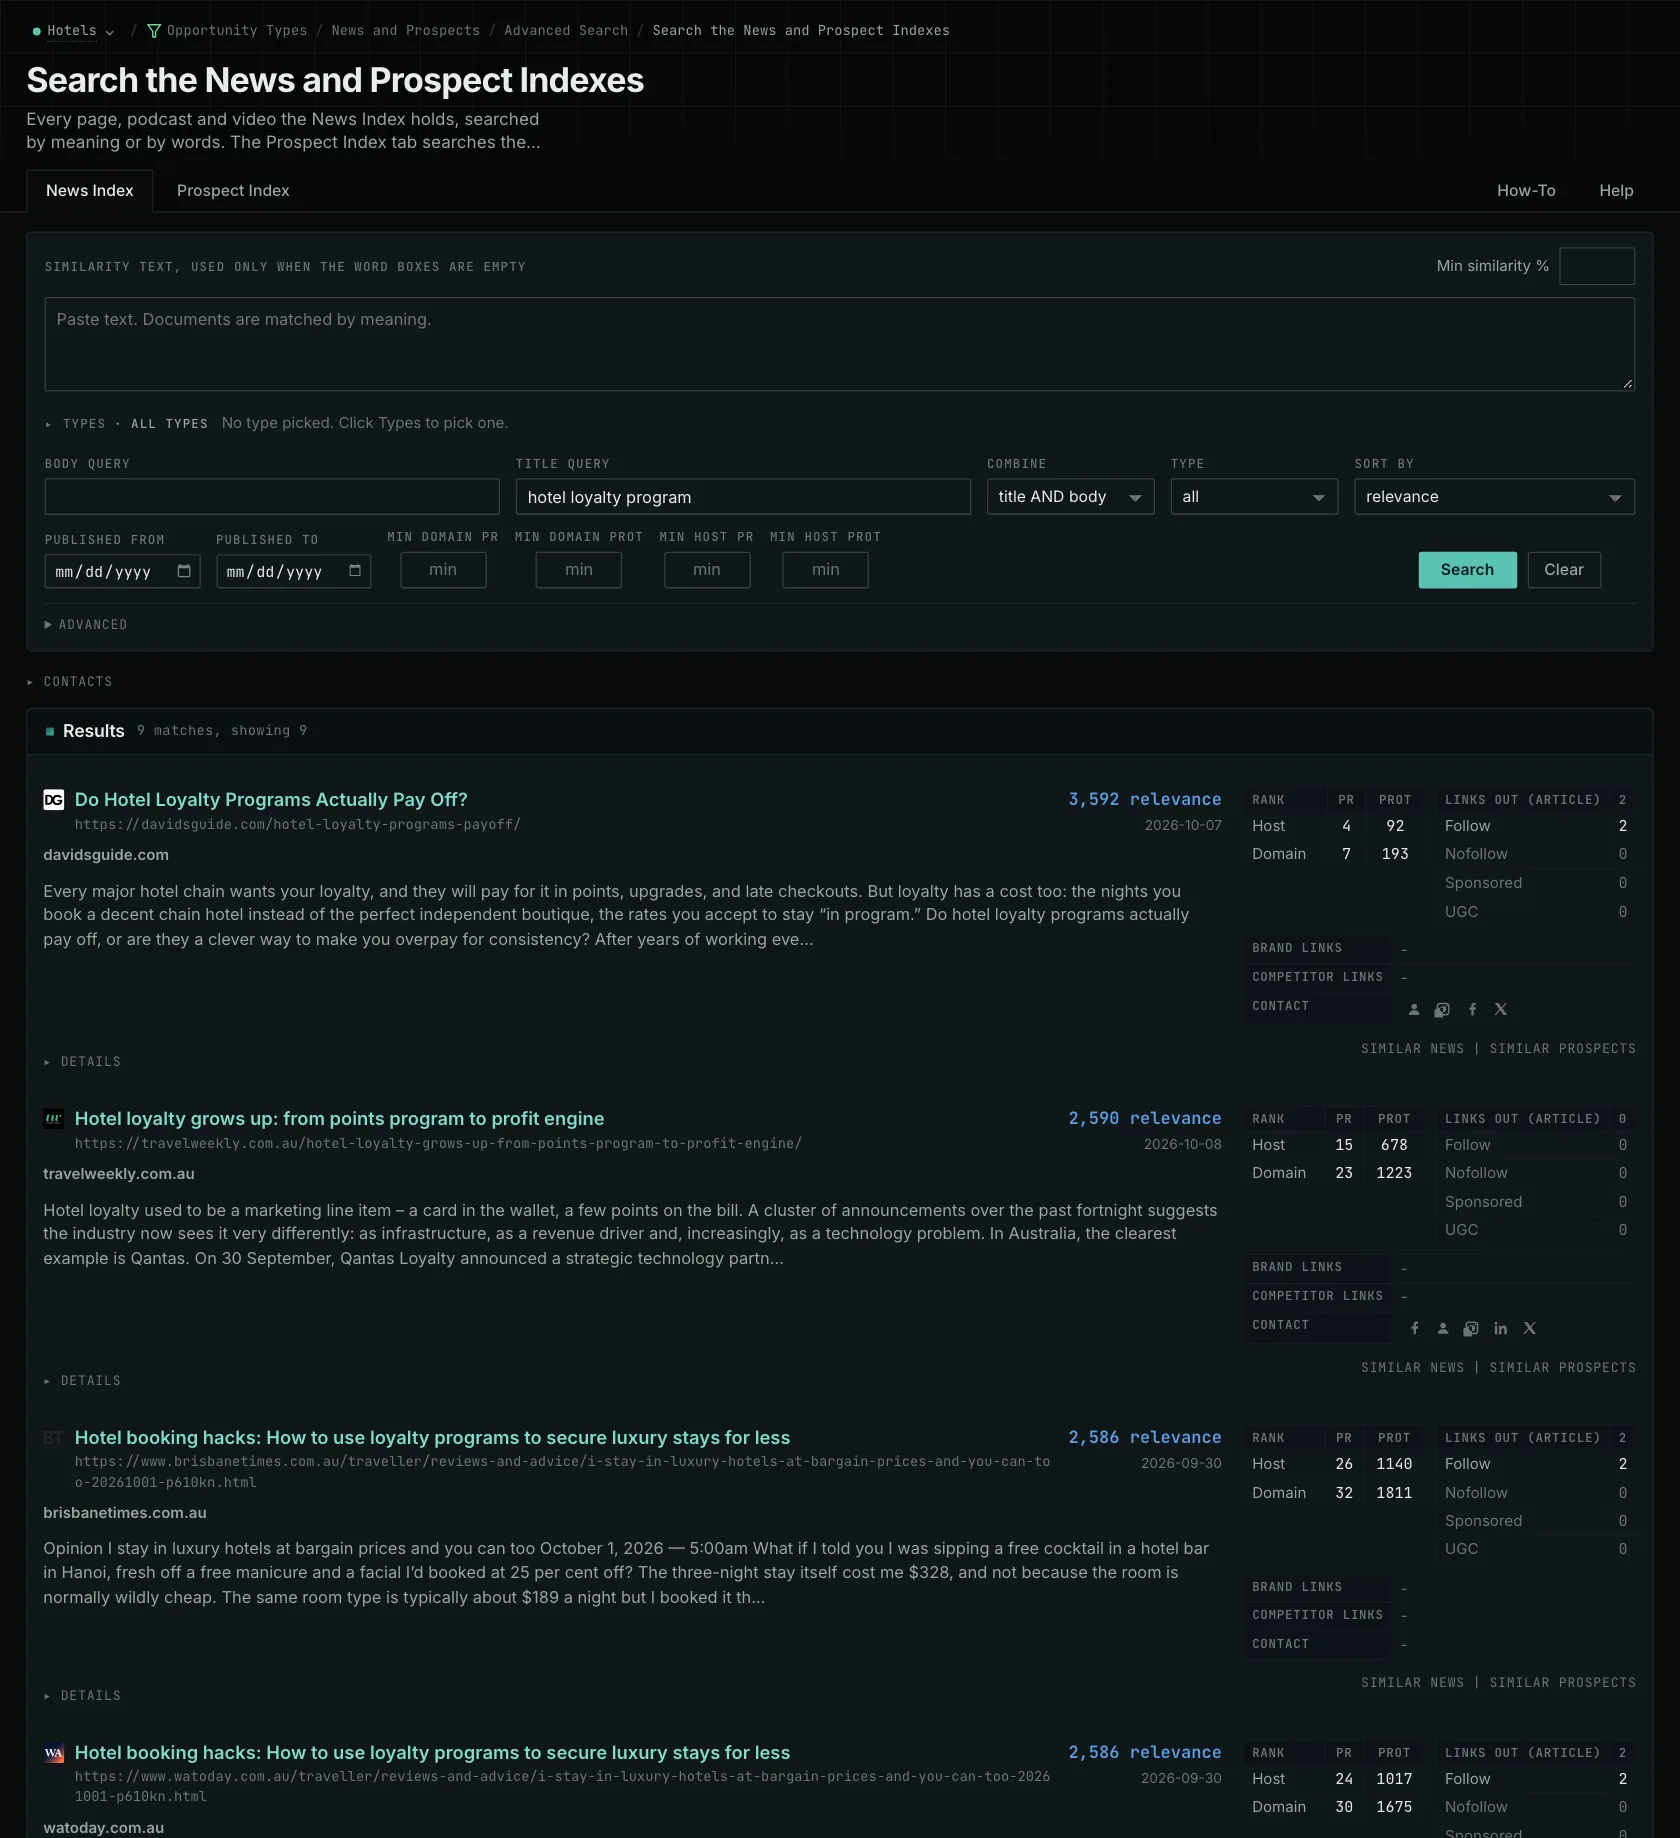Click the travelweekly.com.au favicon
The width and height of the screenshot is (1680, 1838).
pyautogui.click(x=54, y=1119)
